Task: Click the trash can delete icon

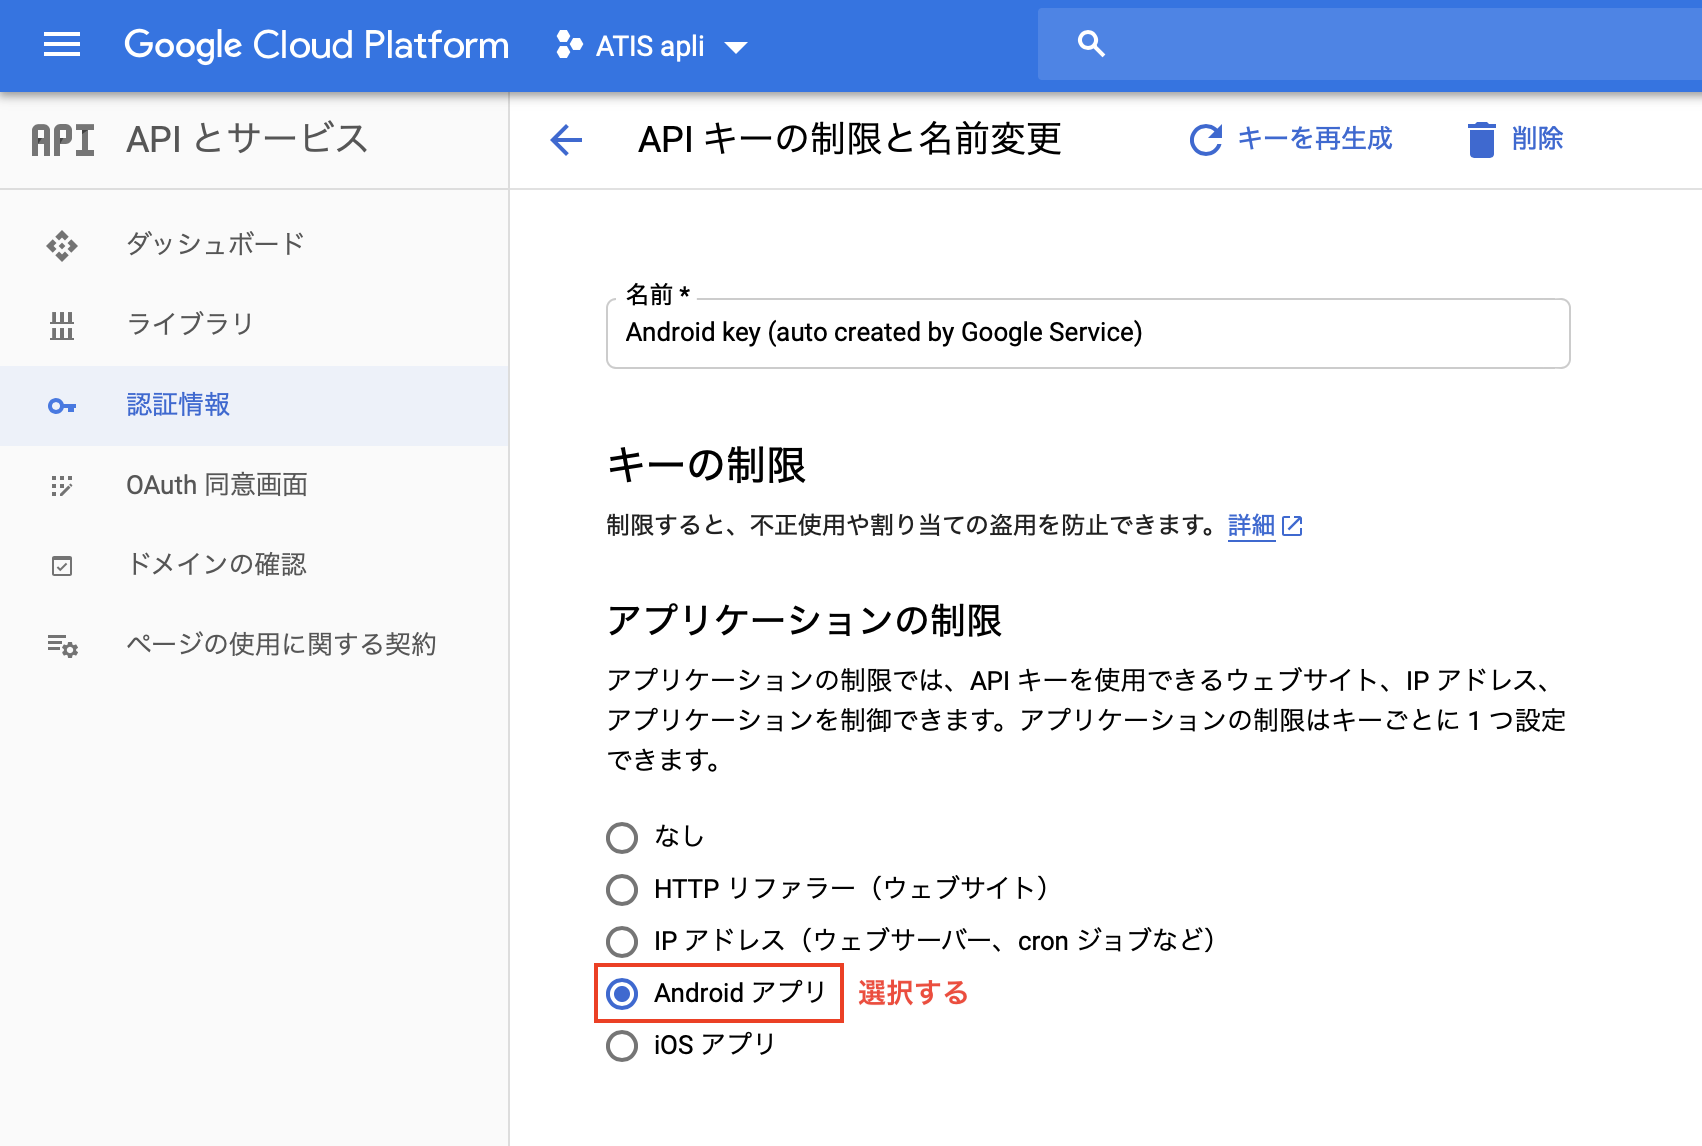Action: click(x=1481, y=140)
